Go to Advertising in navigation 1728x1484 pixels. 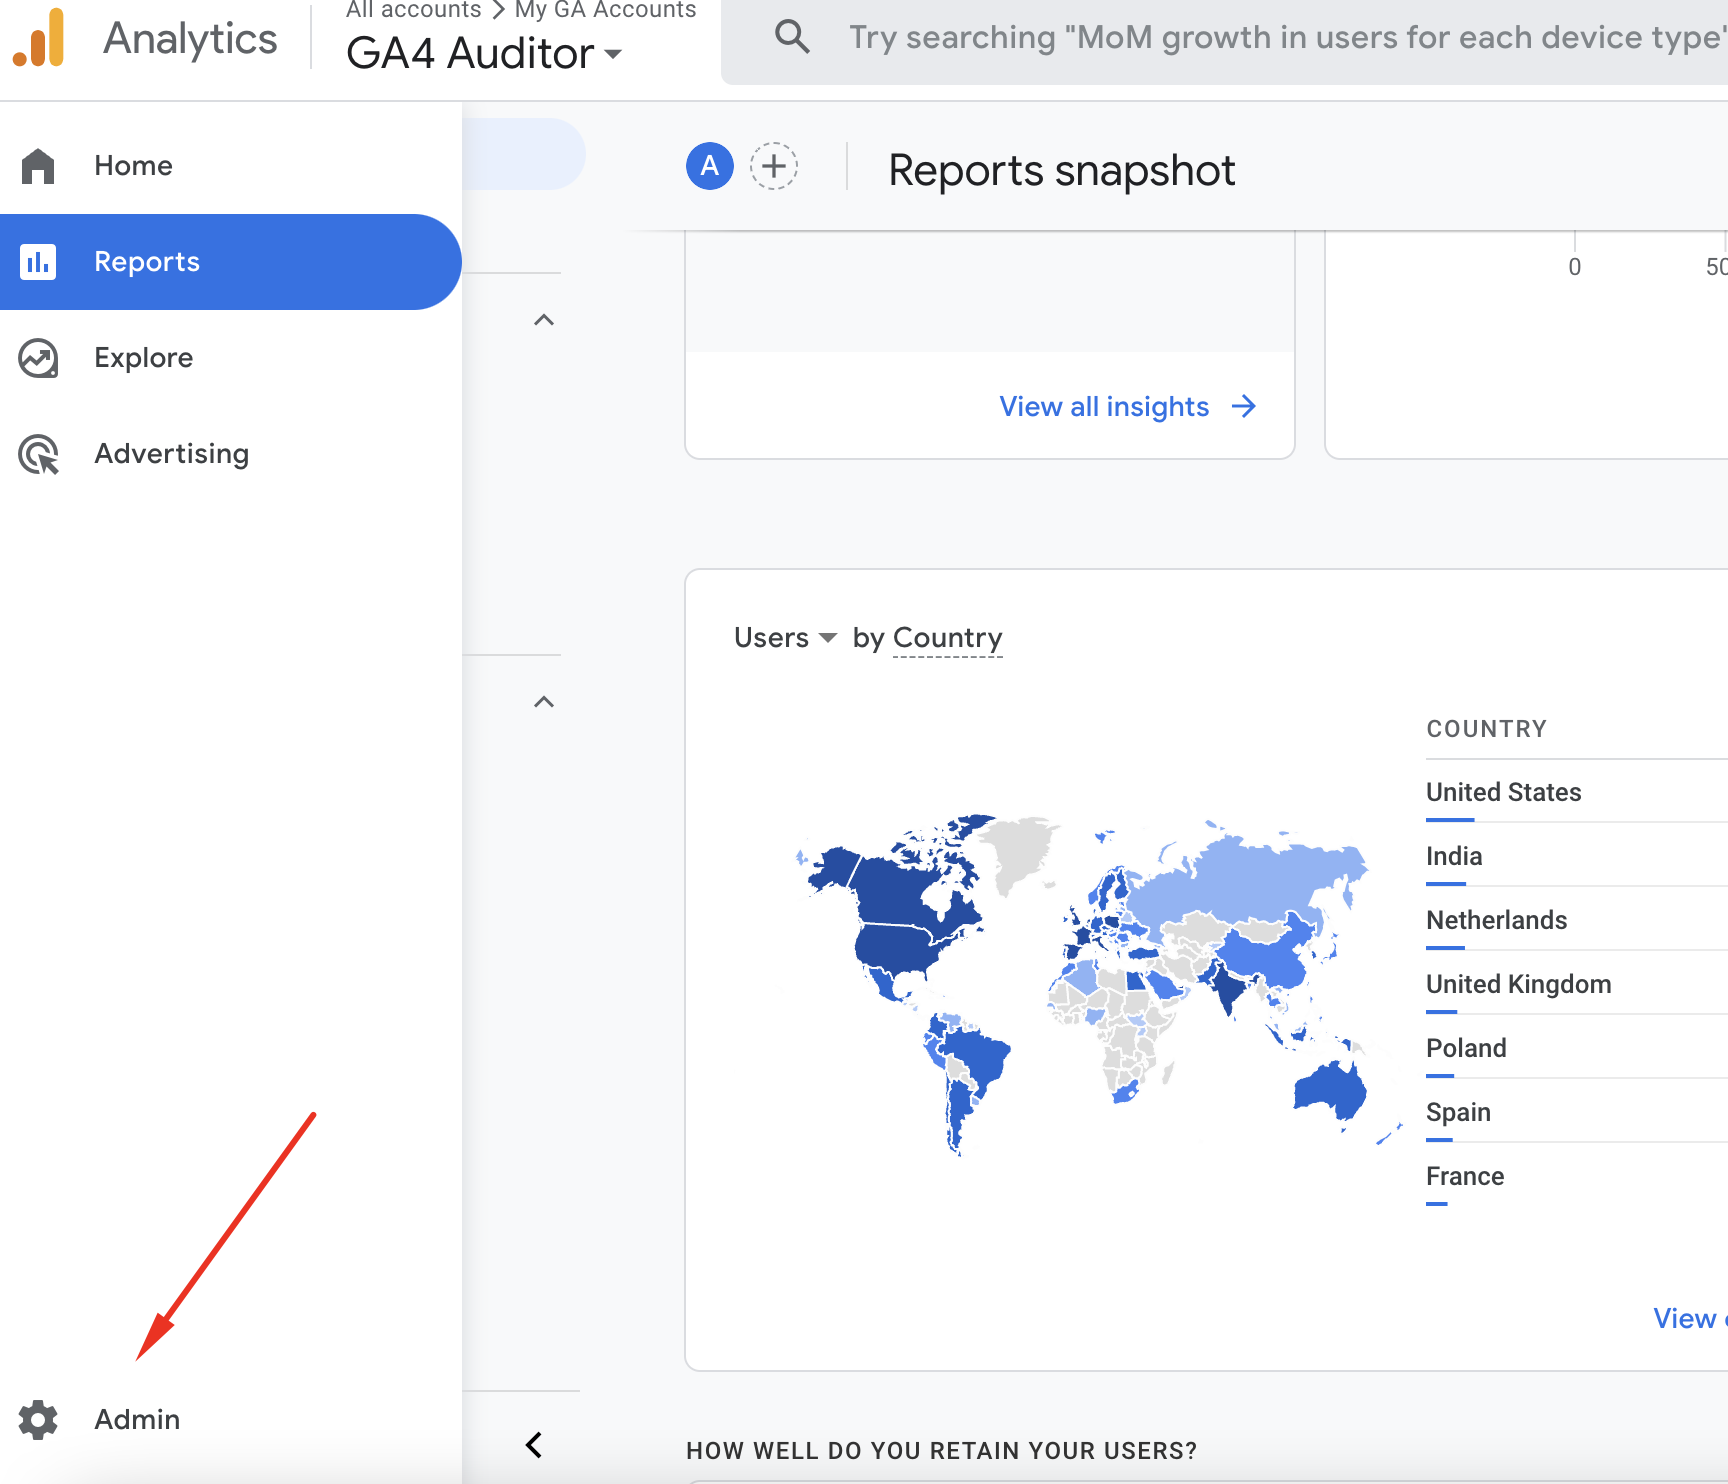(171, 454)
